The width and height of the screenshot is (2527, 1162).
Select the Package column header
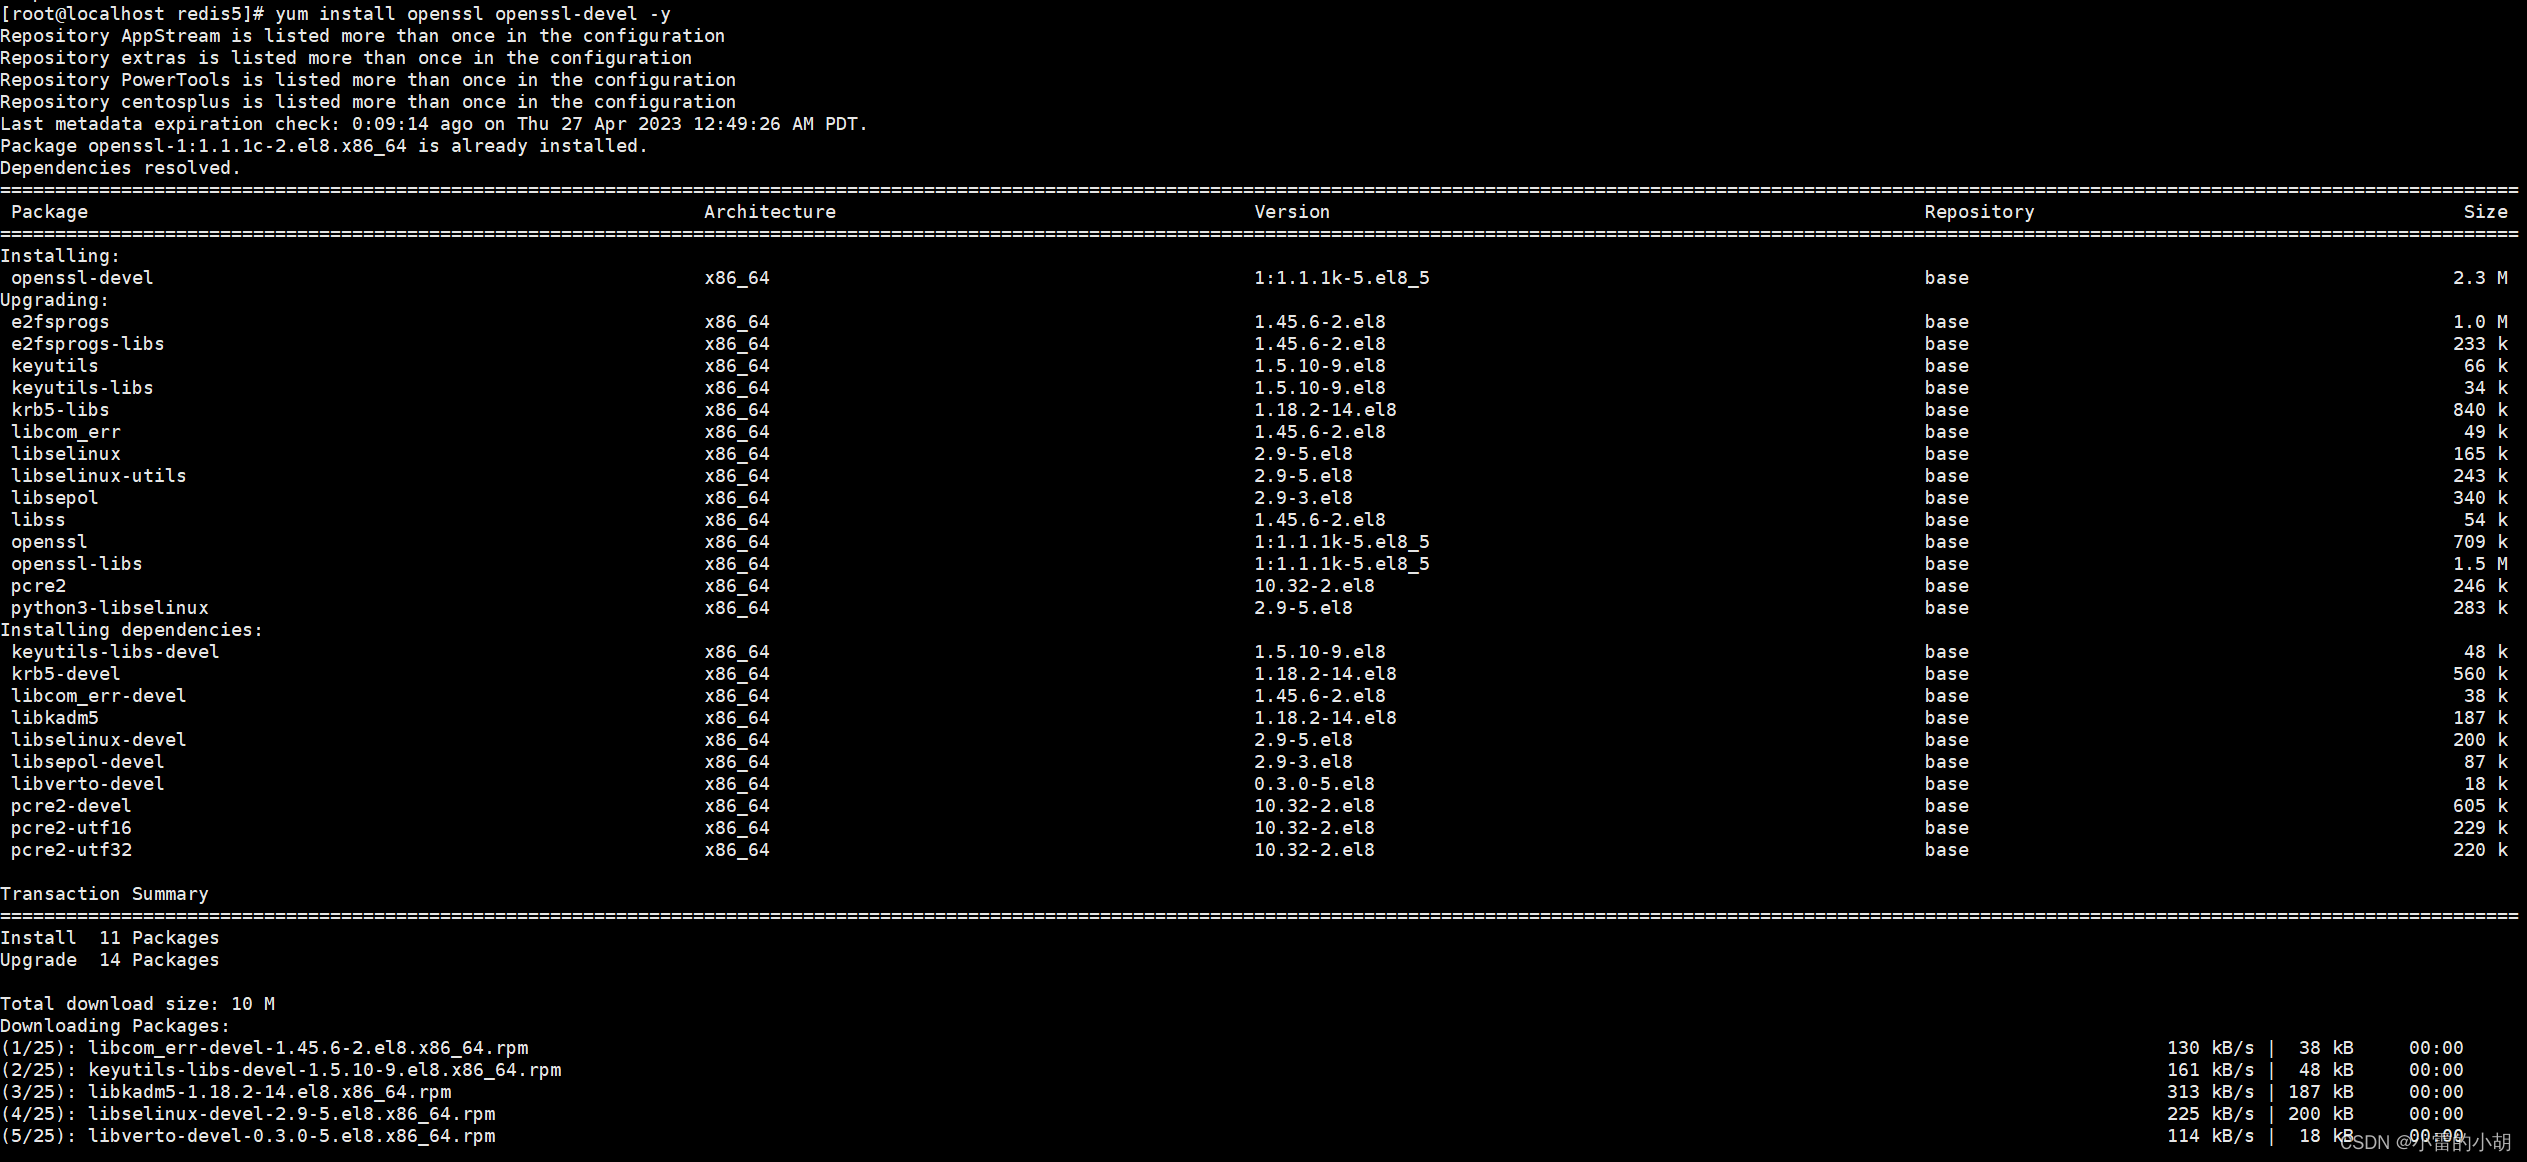click(49, 211)
